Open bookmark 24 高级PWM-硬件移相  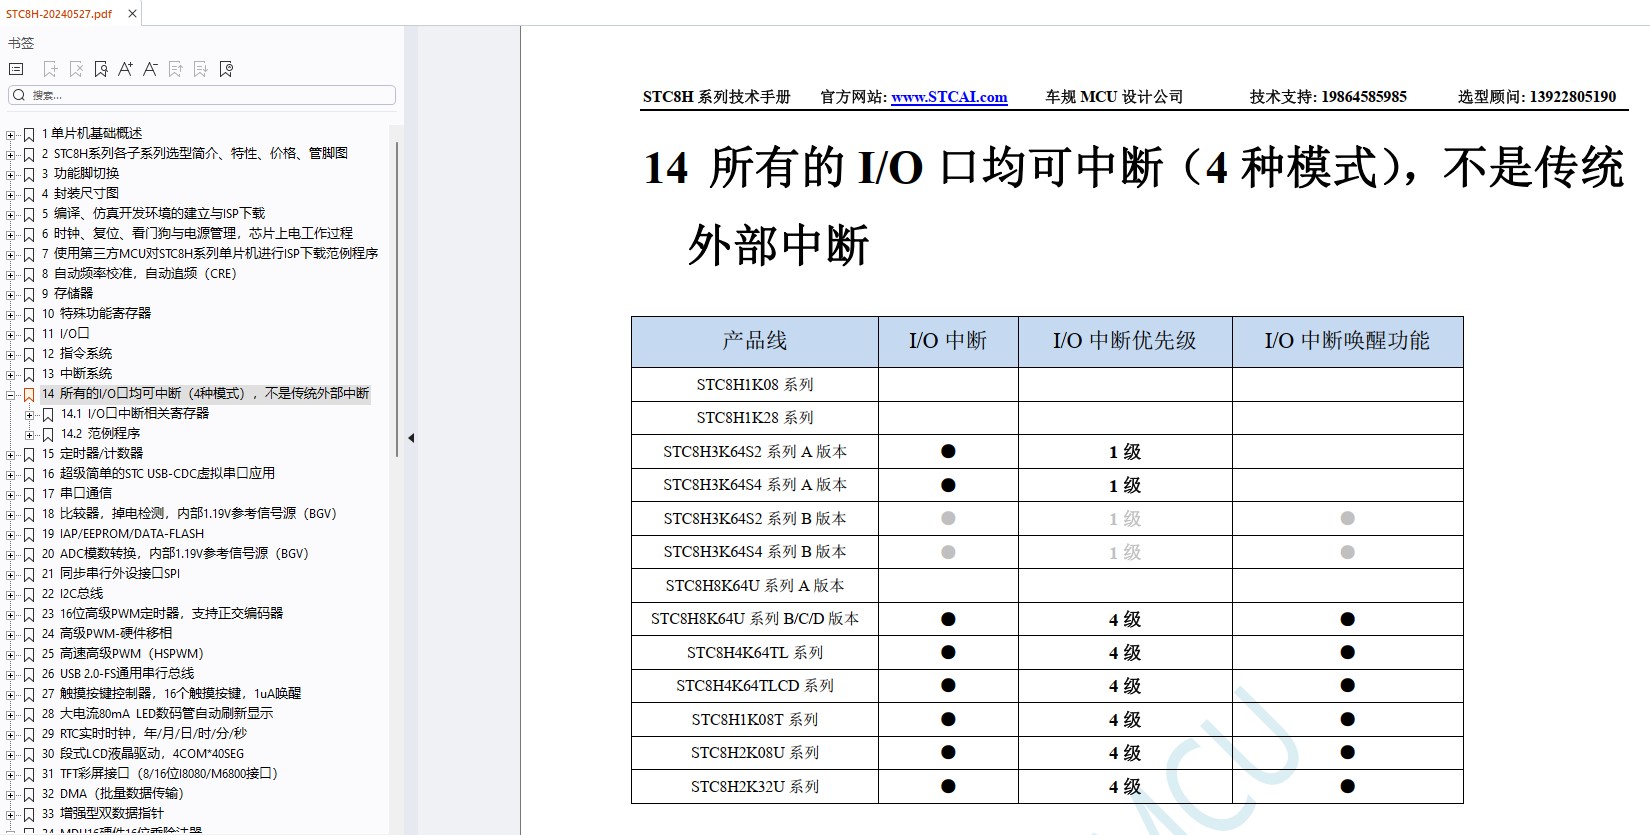tap(106, 633)
